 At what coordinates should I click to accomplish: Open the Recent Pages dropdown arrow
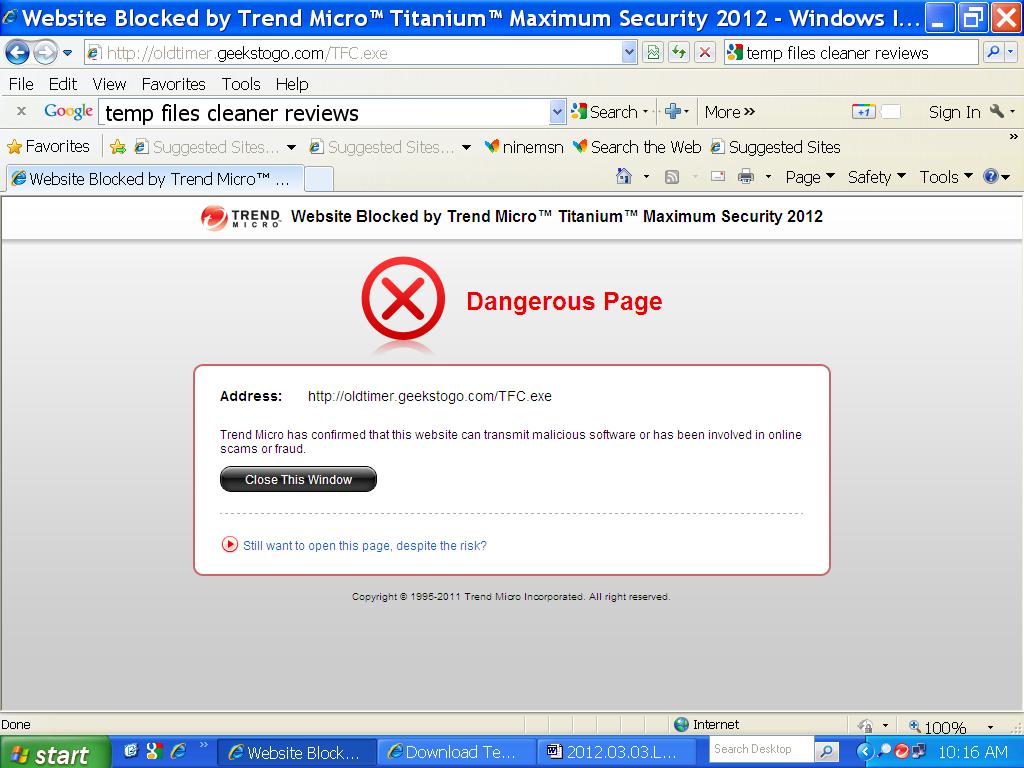coord(67,53)
